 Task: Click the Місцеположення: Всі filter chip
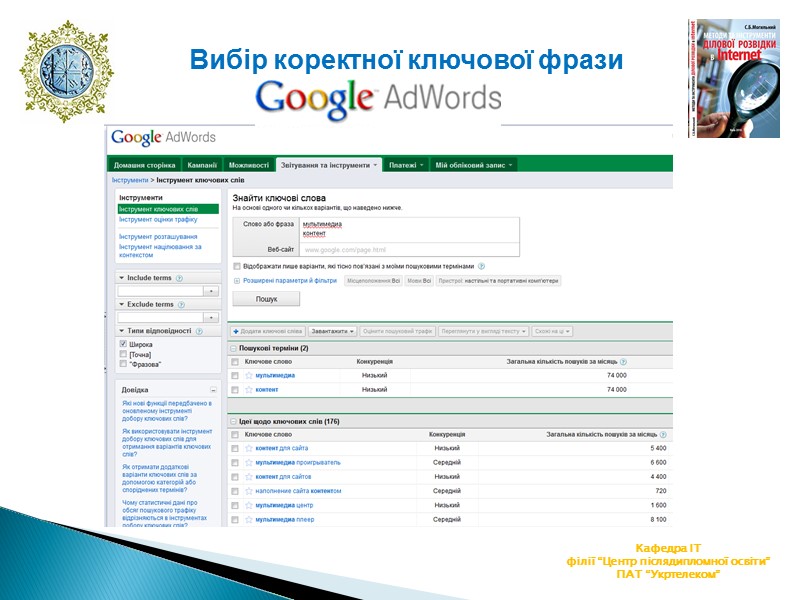(373, 281)
